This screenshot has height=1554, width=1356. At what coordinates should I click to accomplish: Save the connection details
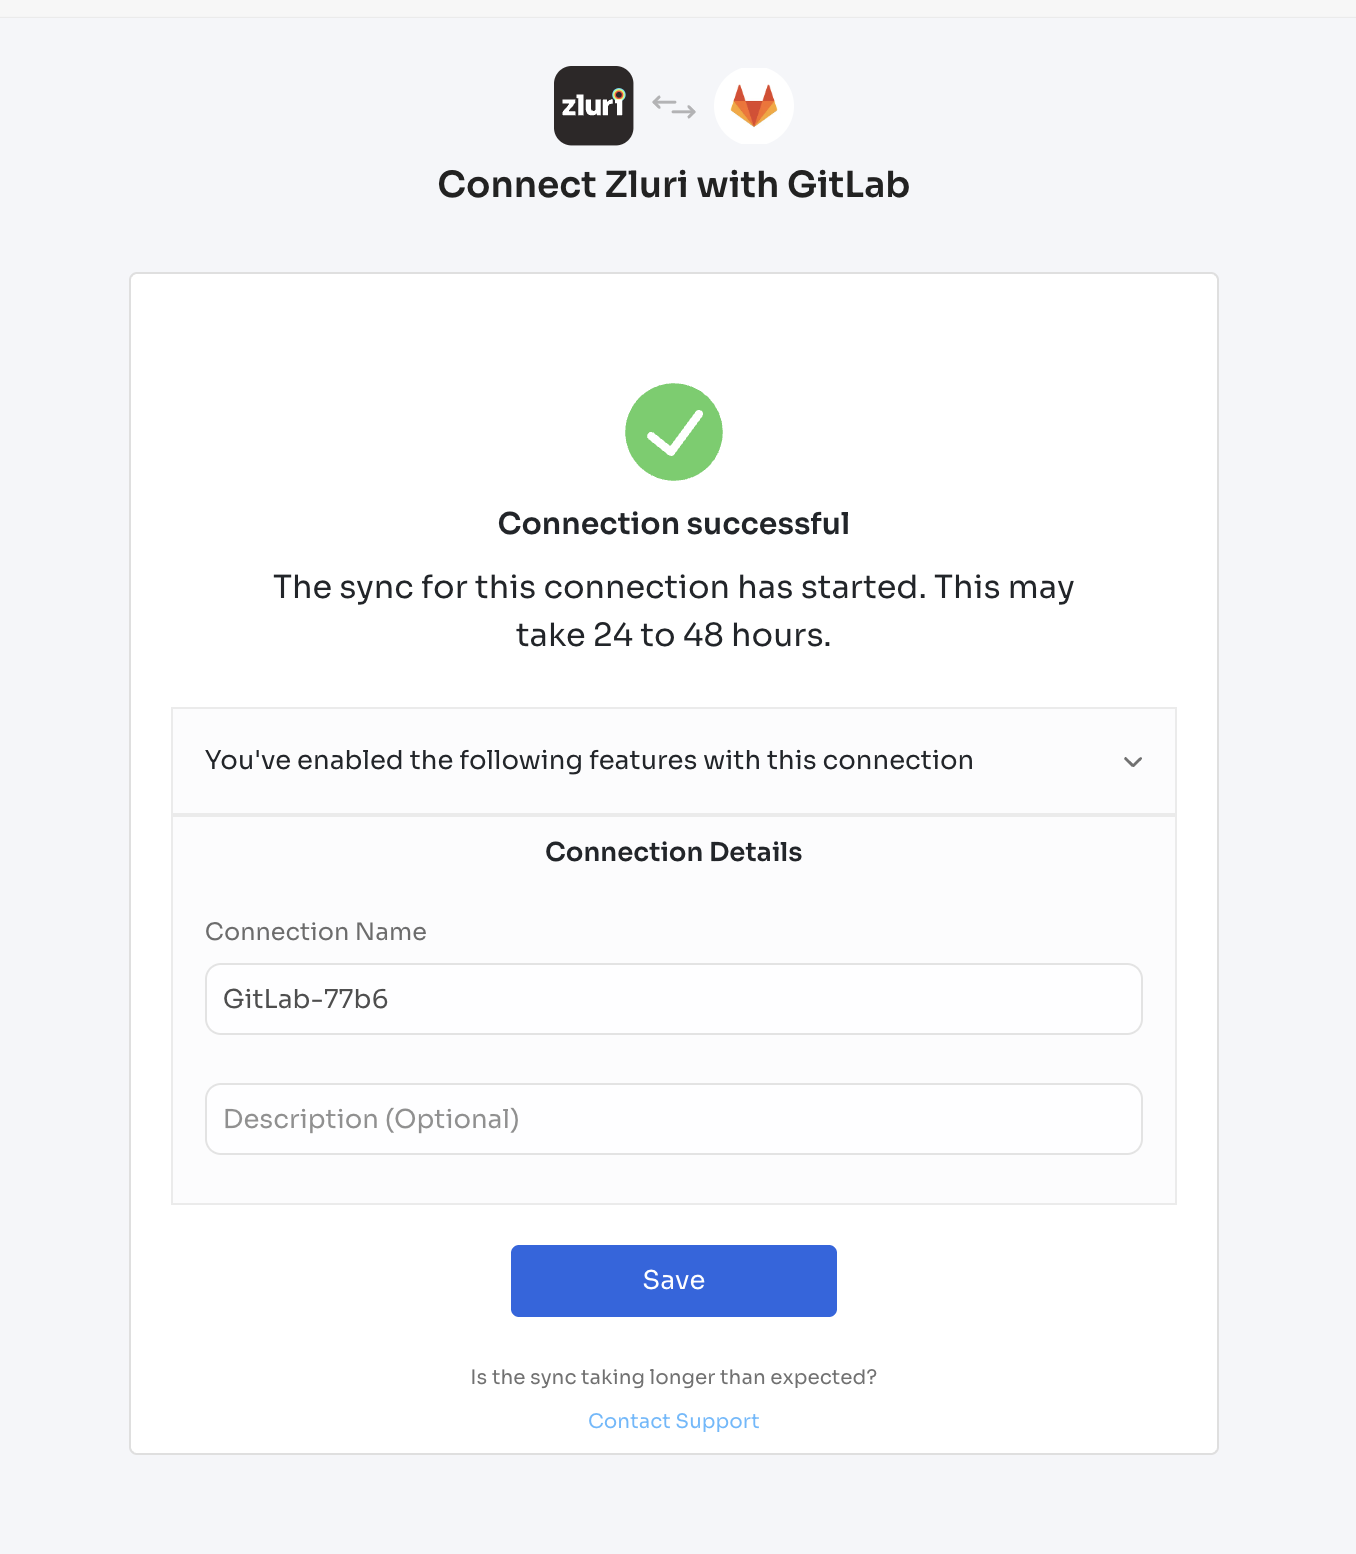tap(674, 1281)
